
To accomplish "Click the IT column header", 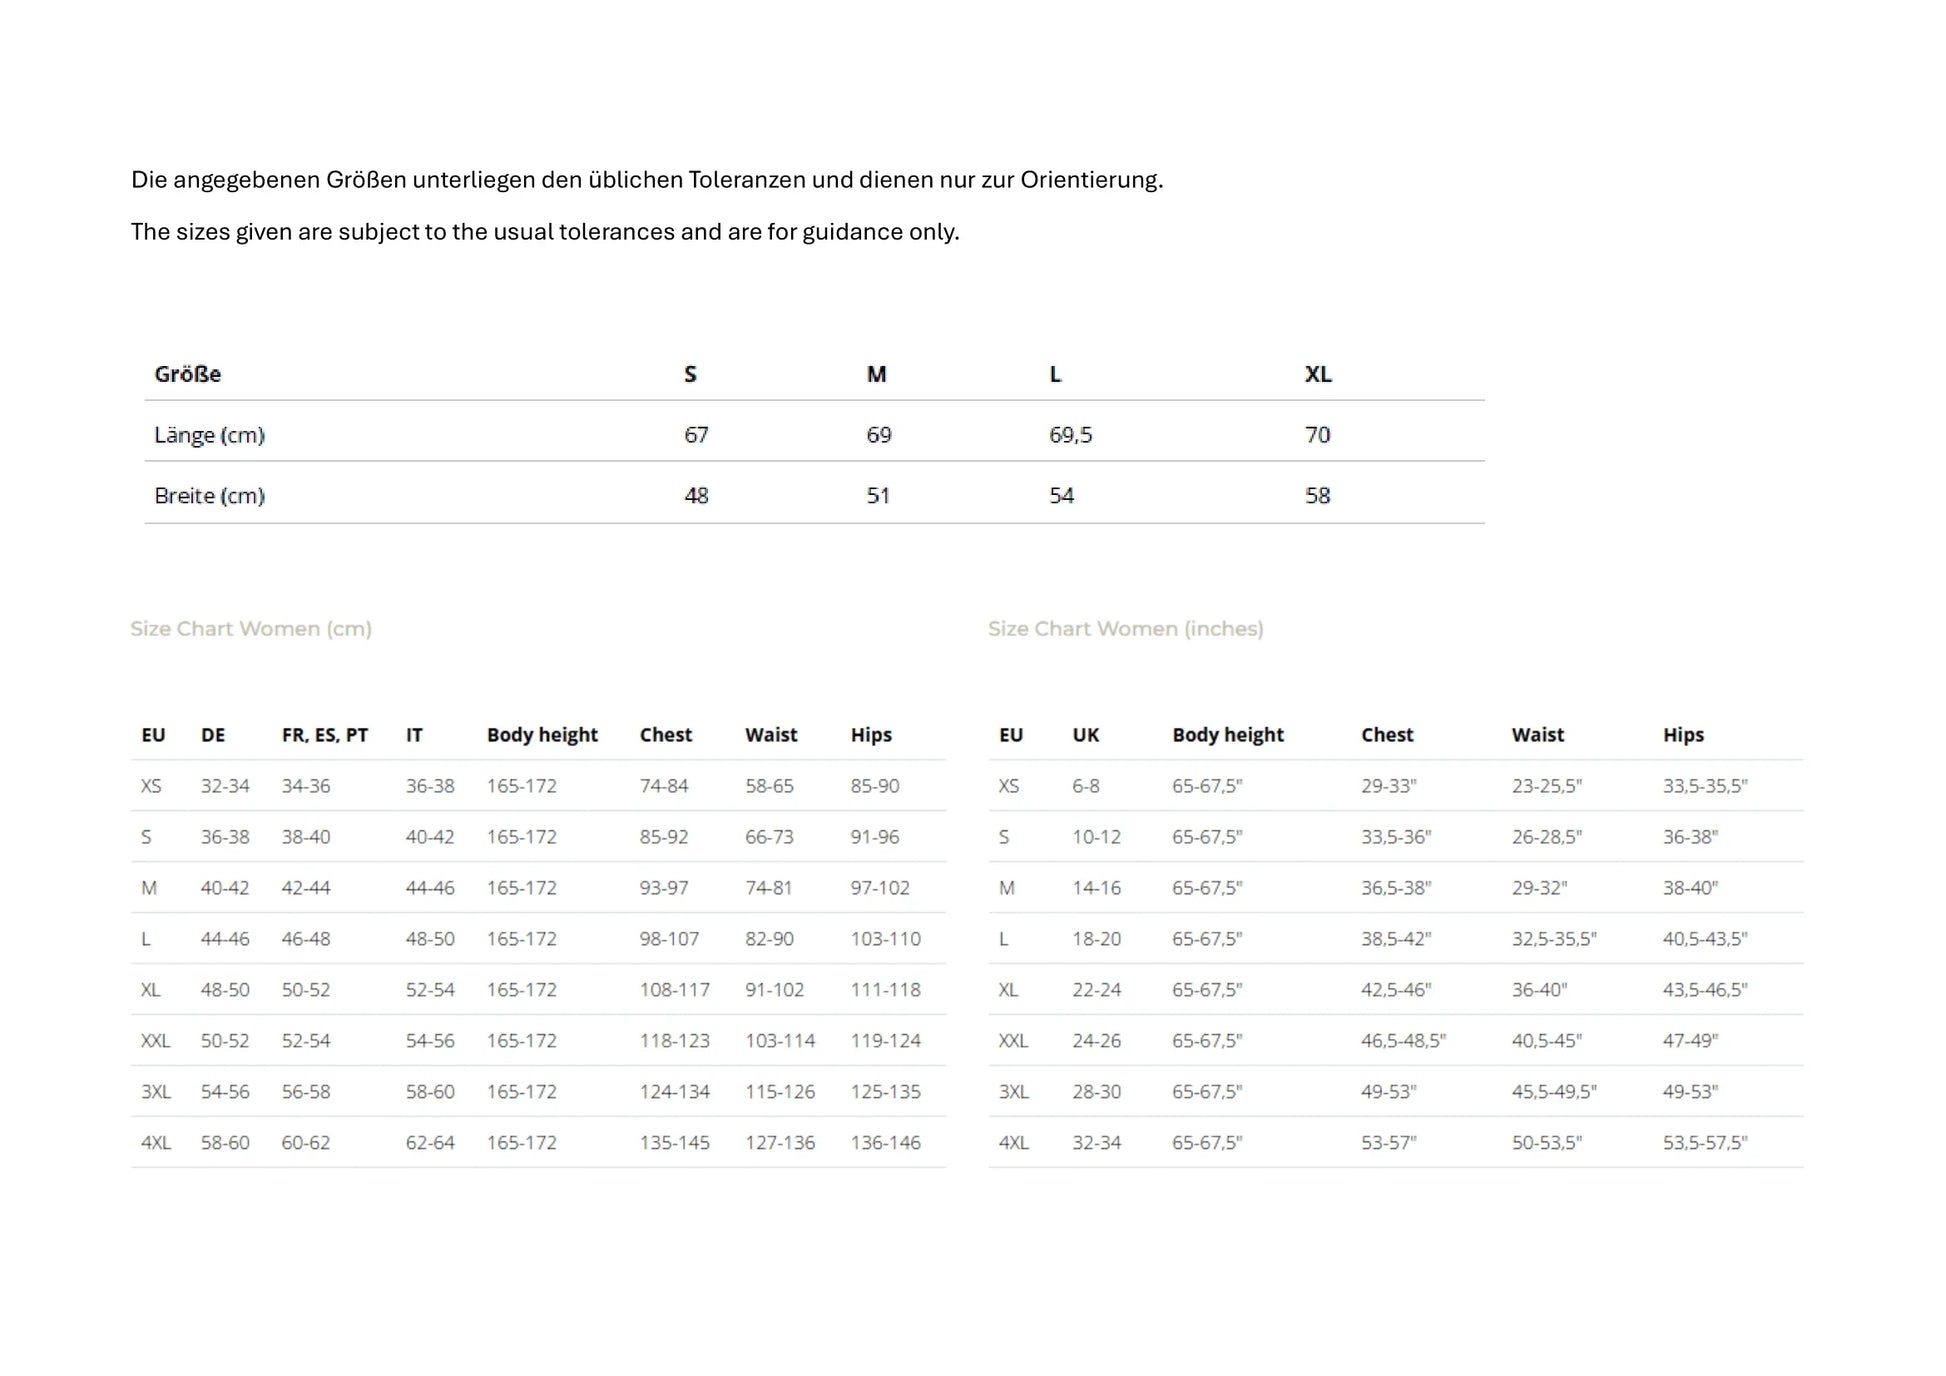I will pos(414,735).
